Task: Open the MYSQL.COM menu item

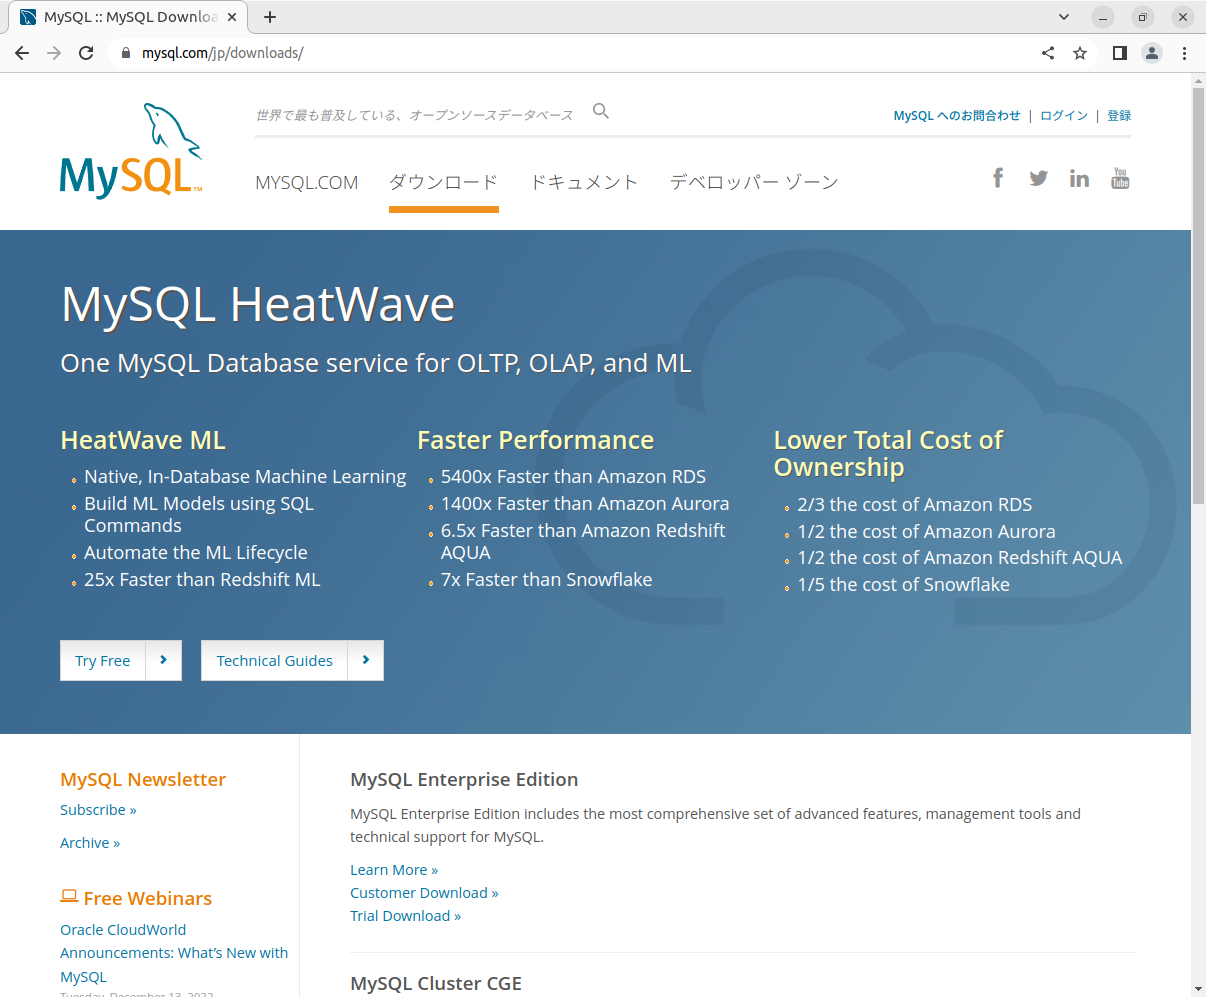Action: 307,183
